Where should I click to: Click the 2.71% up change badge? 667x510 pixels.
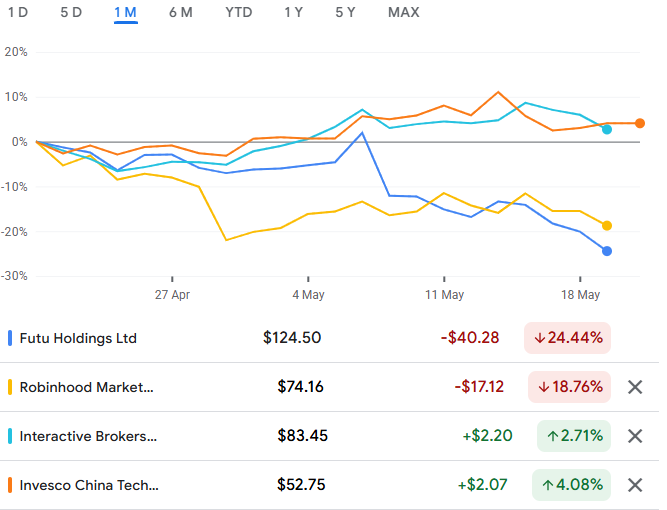pyautogui.click(x=574, y=436)
